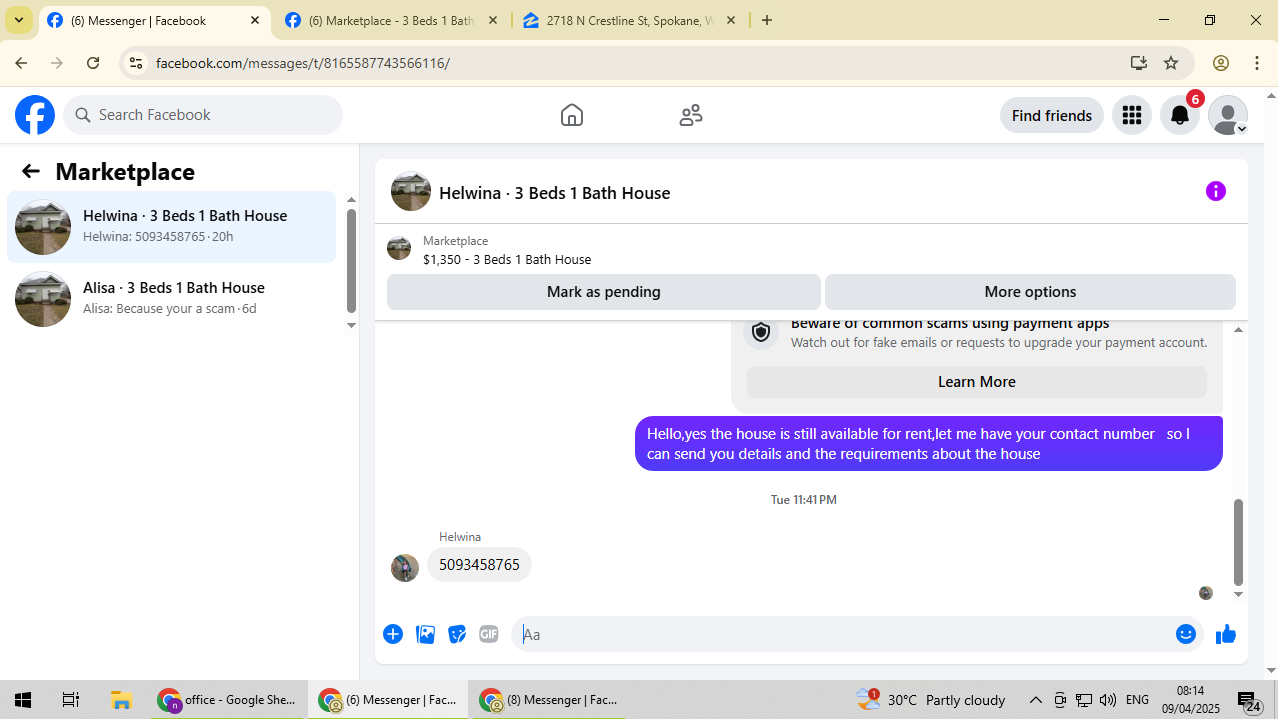The width and height of the screenshot is (1278, 719).
Task: Click the Search Facebook field
Action: coord(203,115)
